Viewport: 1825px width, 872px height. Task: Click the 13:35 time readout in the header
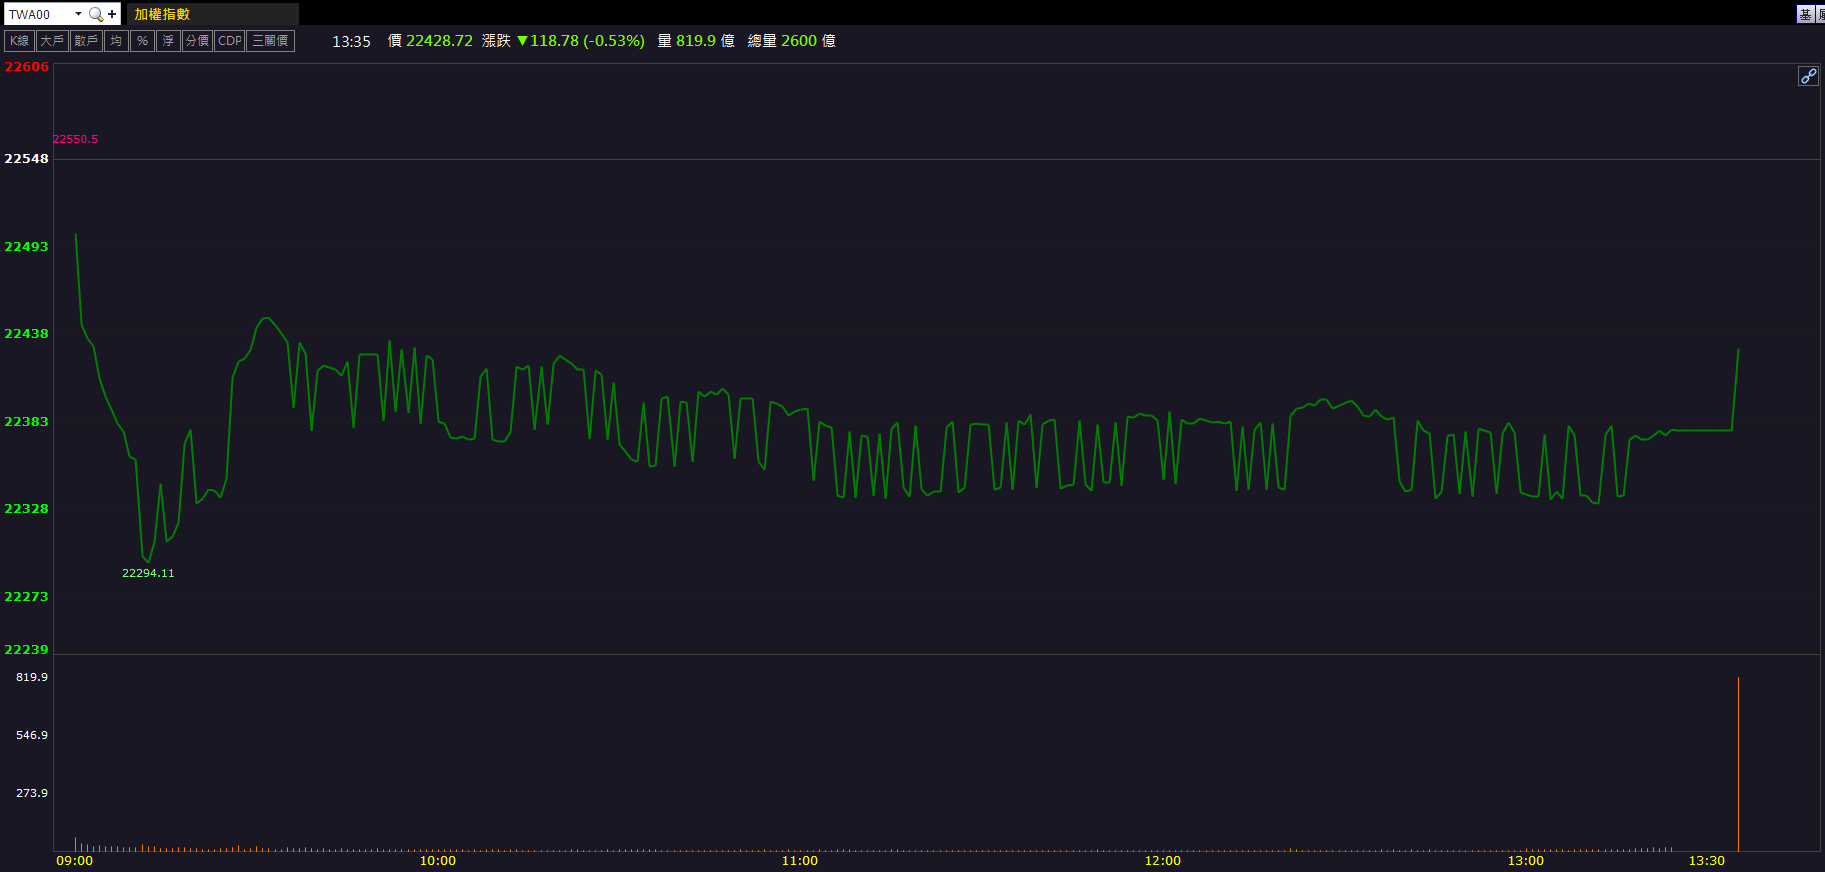coord(351,41)
